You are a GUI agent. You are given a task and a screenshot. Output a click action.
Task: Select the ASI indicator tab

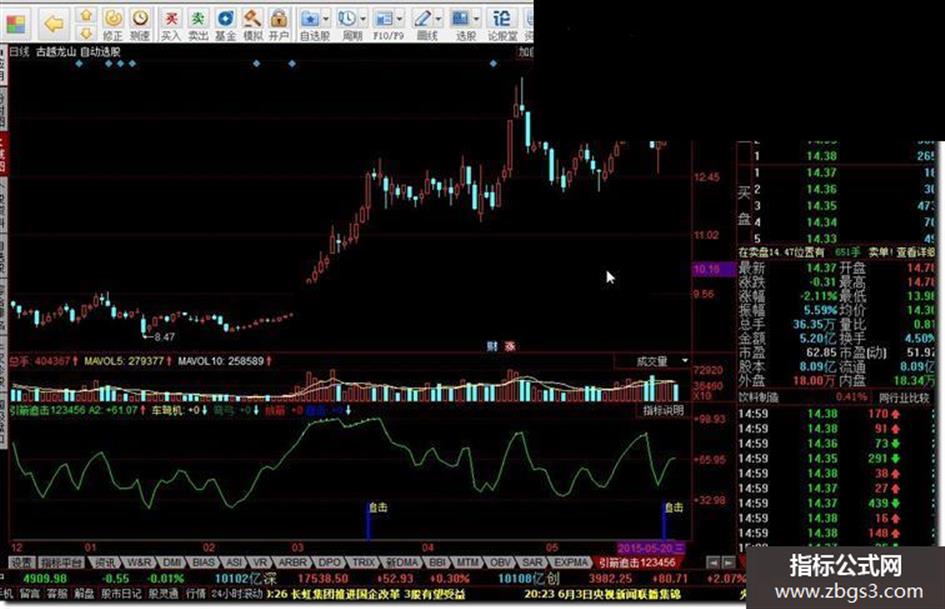coord(233,563)
